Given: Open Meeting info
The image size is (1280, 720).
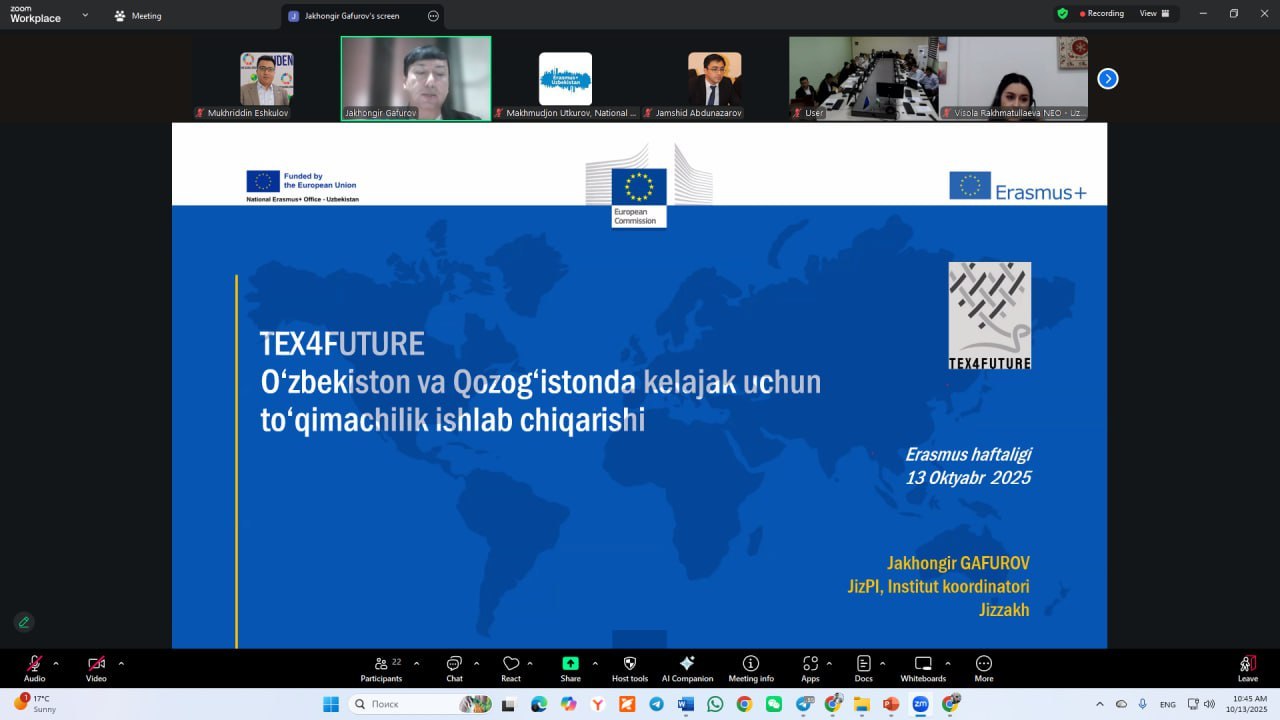Looking at the screenshot, I should pyautogui.click(x=751, y=665).
